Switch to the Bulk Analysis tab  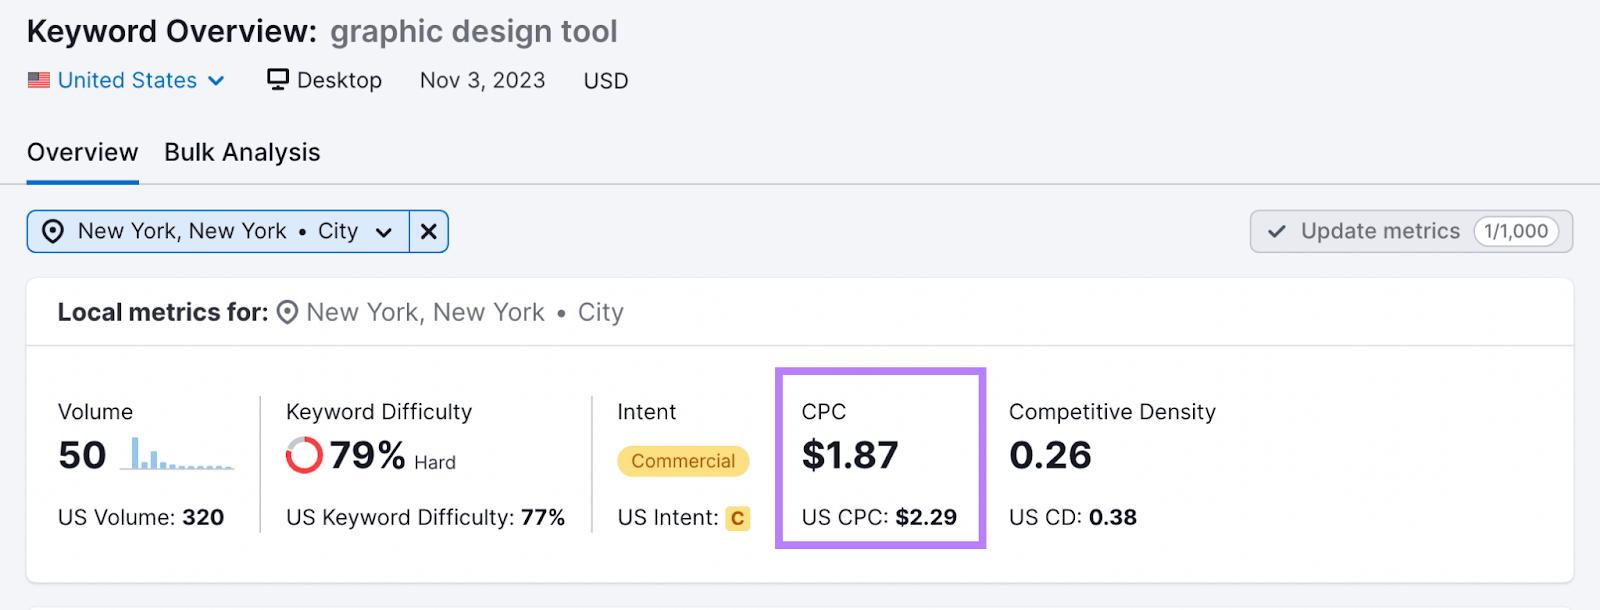[241, 152]
